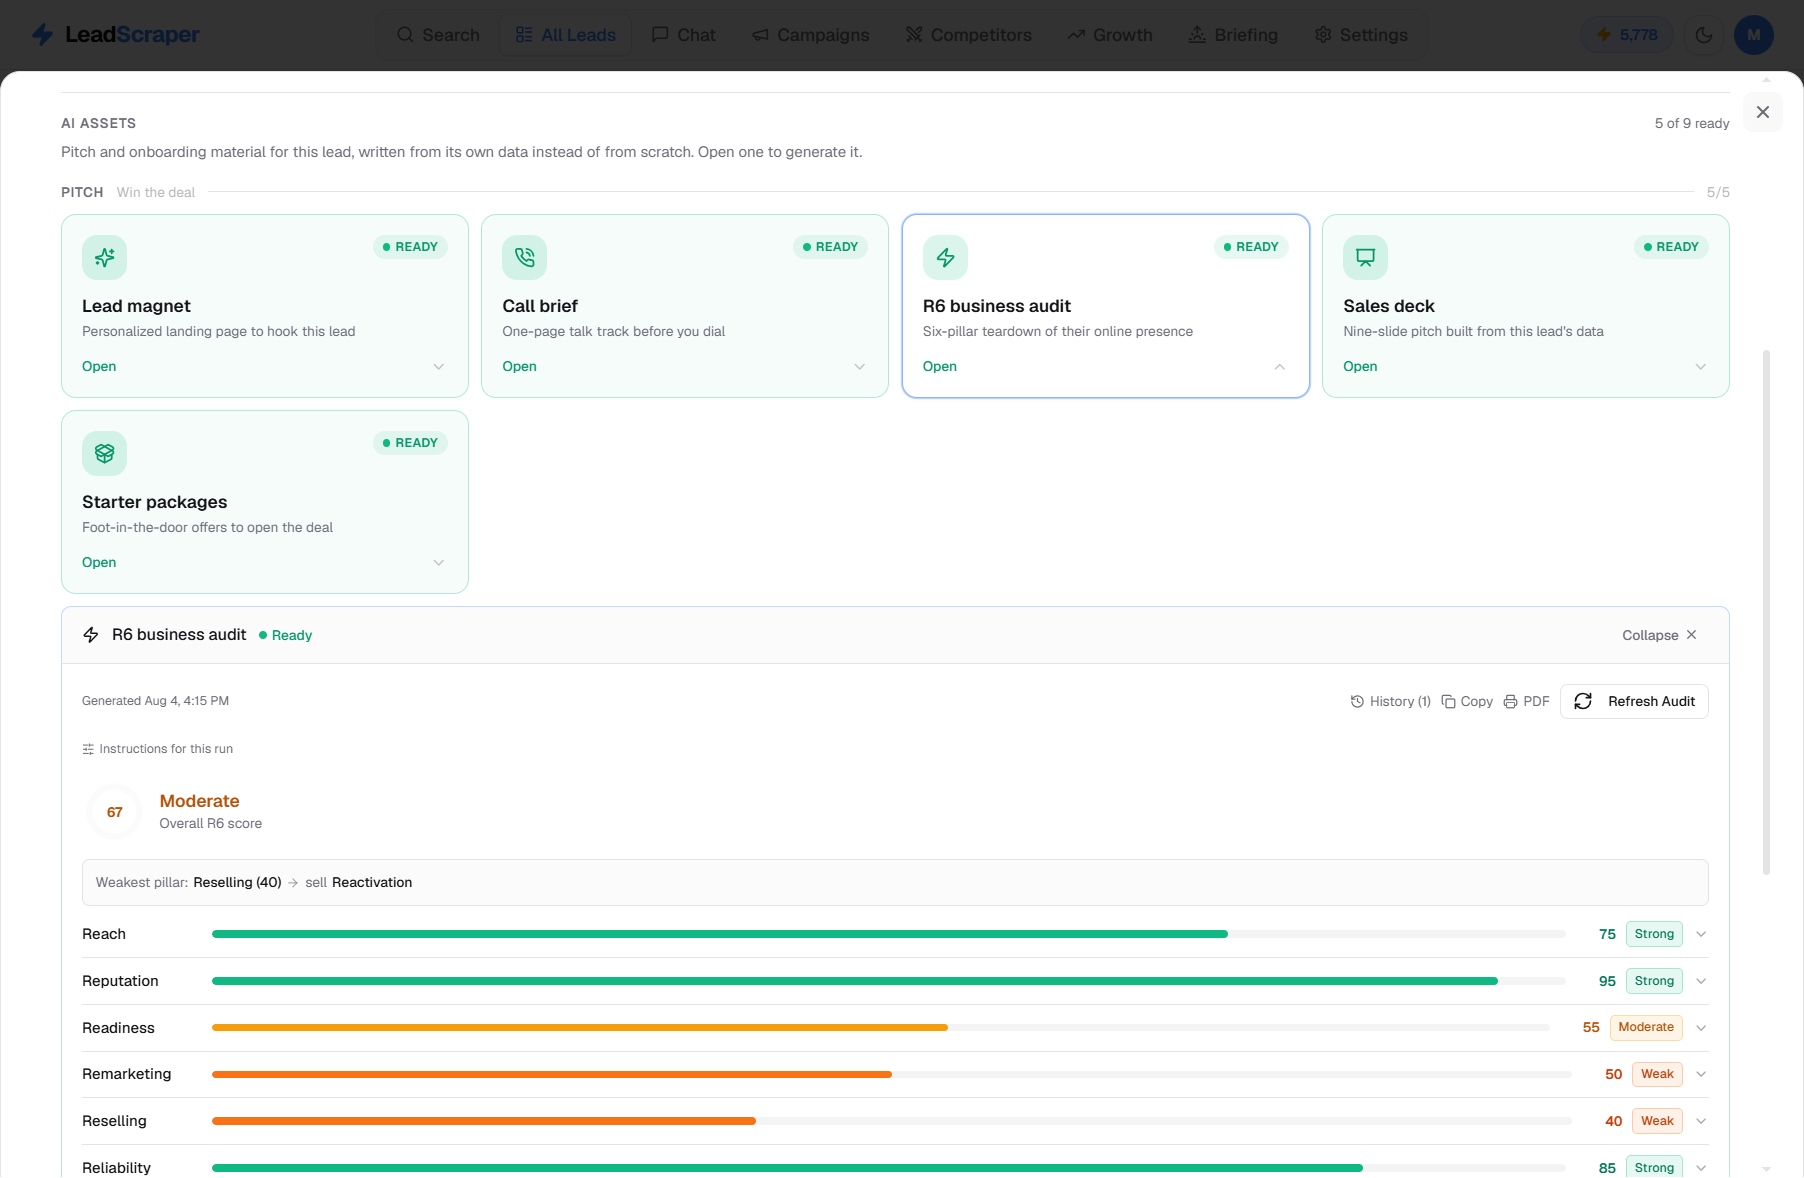
Task: Expand the Sales deck card chevron
Action: coord(1701,367)
